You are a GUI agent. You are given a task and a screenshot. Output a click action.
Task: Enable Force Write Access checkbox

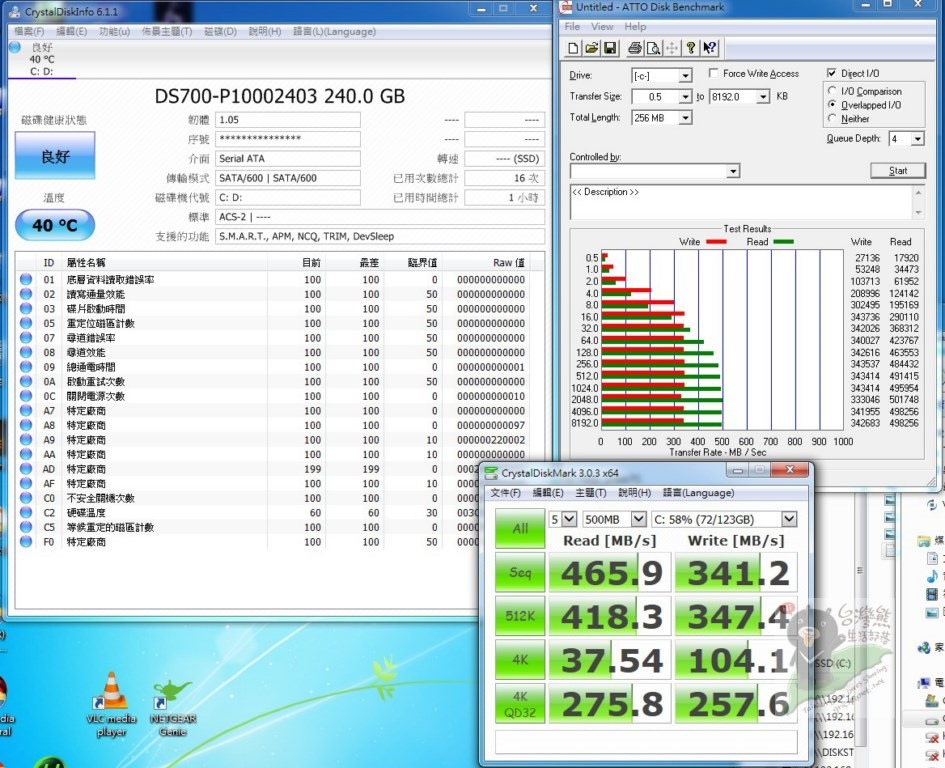pyautogui.click(x=713, y=74)
